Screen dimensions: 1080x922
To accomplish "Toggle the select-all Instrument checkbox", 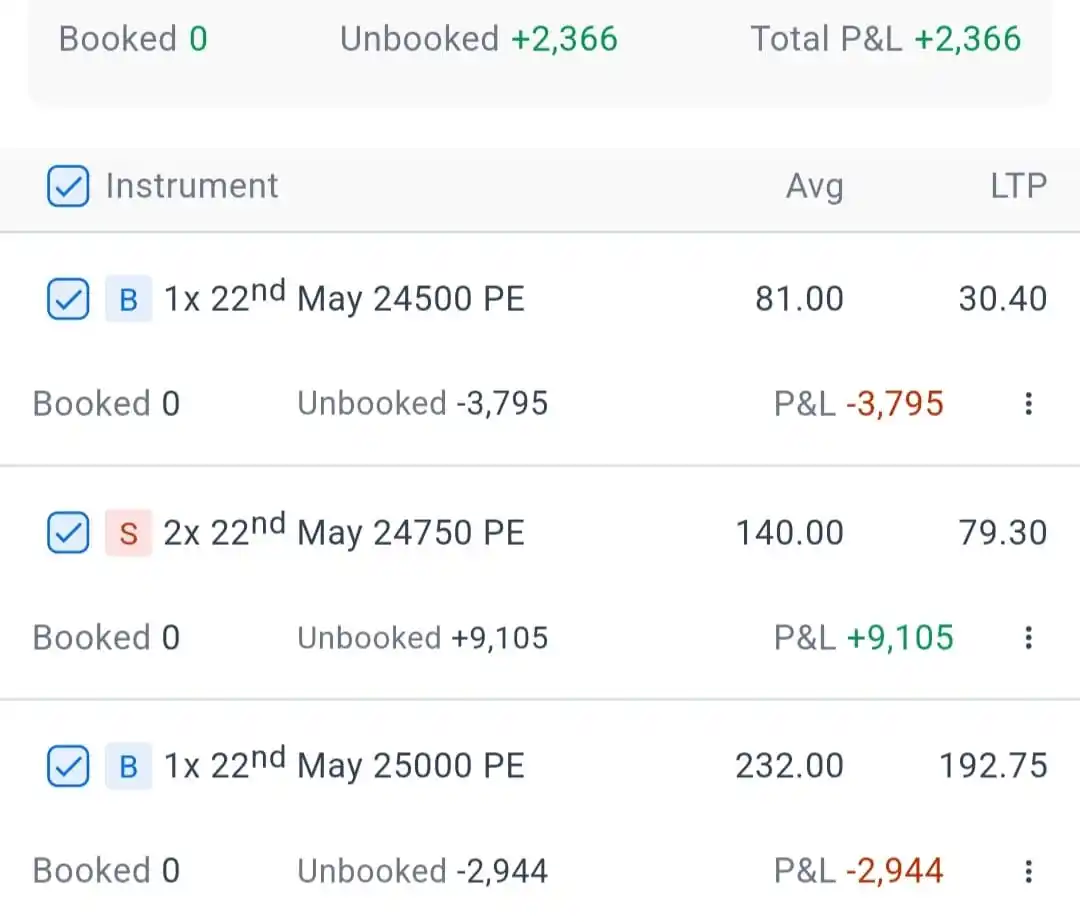I will point(68,187).
